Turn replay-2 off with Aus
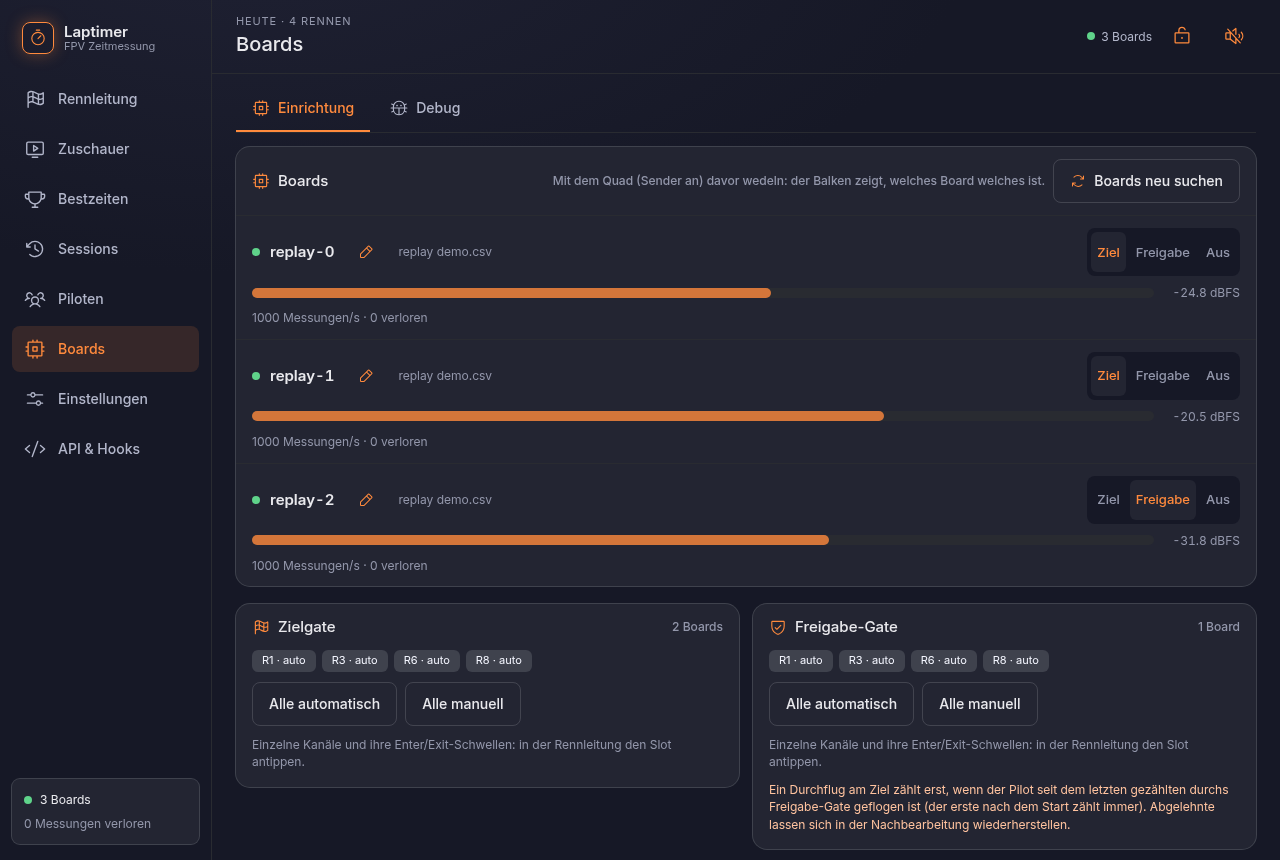This screenshot has height=860, width=1280. point(1218,500)
